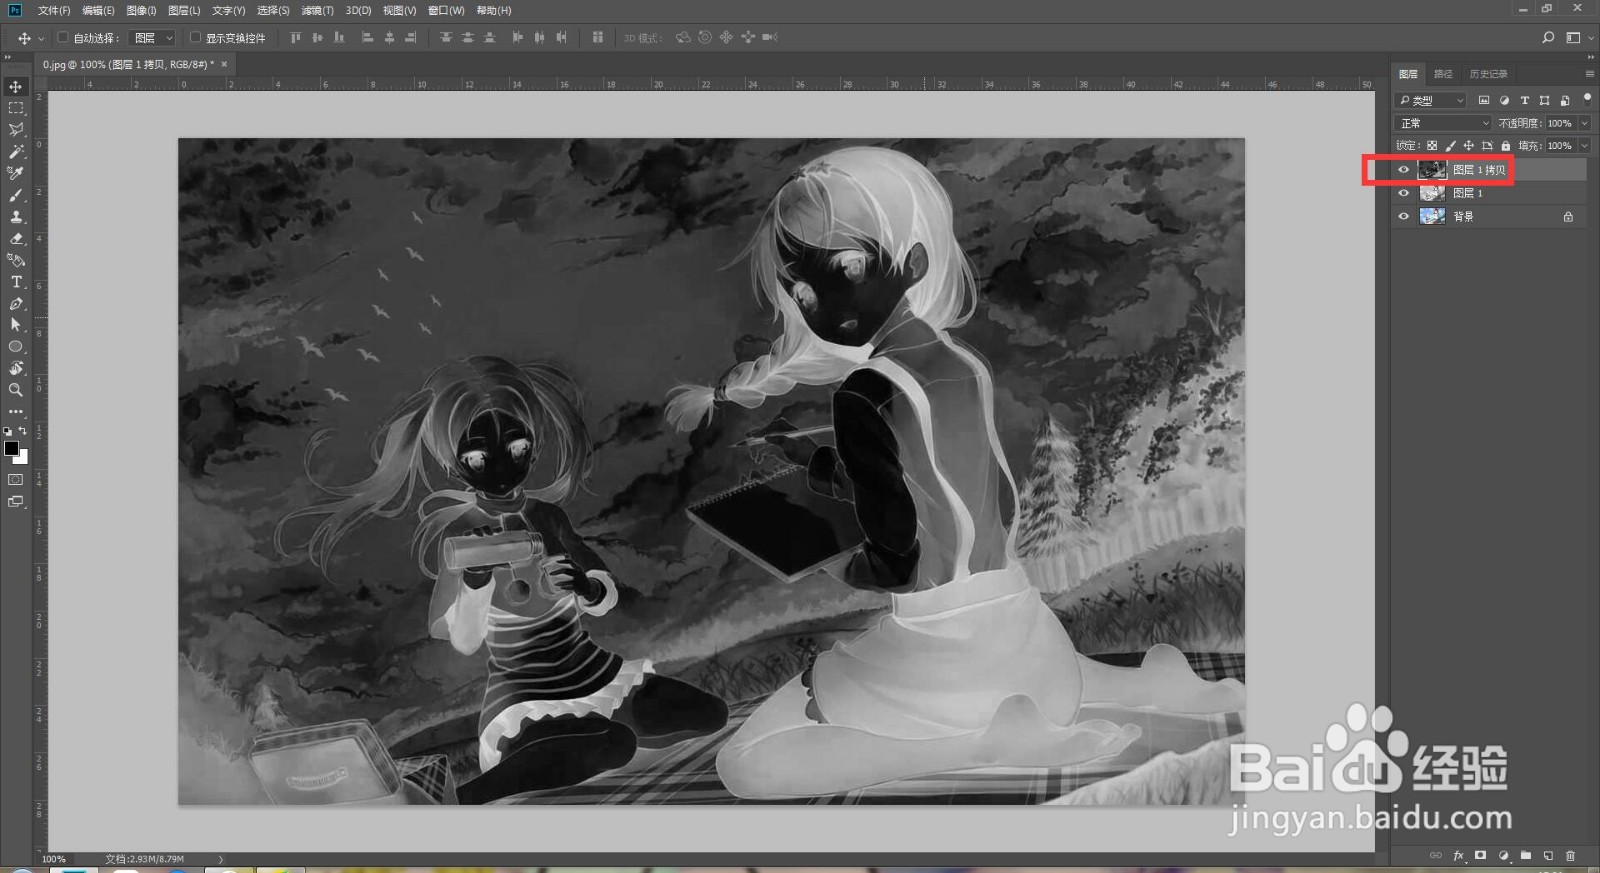The image size is (1600, 873).
Task: Delete layer with trash icon
Action: coord(1571,856)
